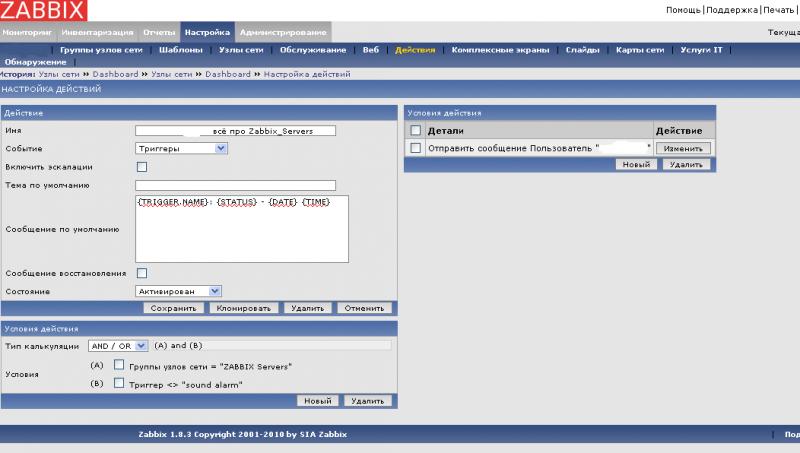Click the ZABBIX logo

[x=43, y=10]
